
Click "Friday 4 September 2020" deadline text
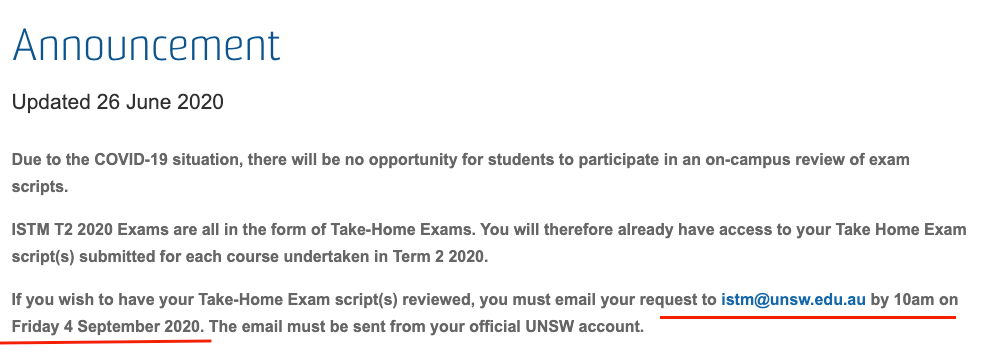click(x=107, y=327)
